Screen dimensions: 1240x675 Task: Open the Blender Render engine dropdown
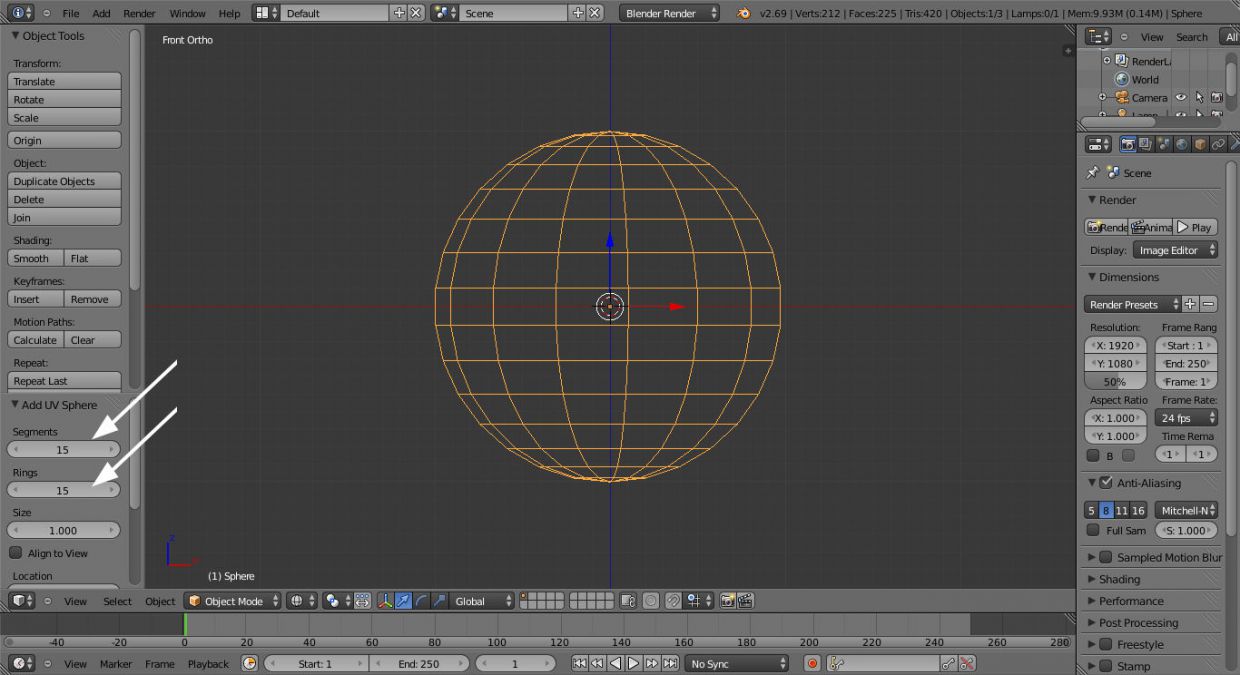[670, 13]
